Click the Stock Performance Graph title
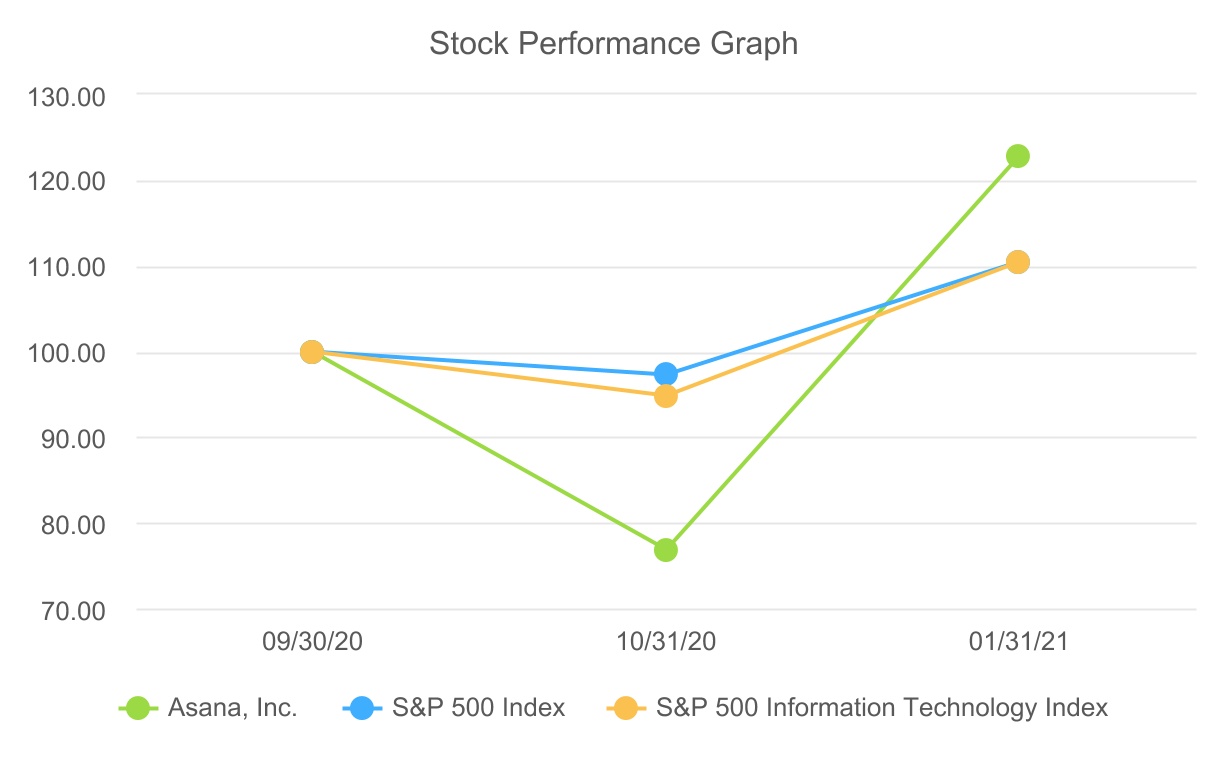 tap(613, 44)
